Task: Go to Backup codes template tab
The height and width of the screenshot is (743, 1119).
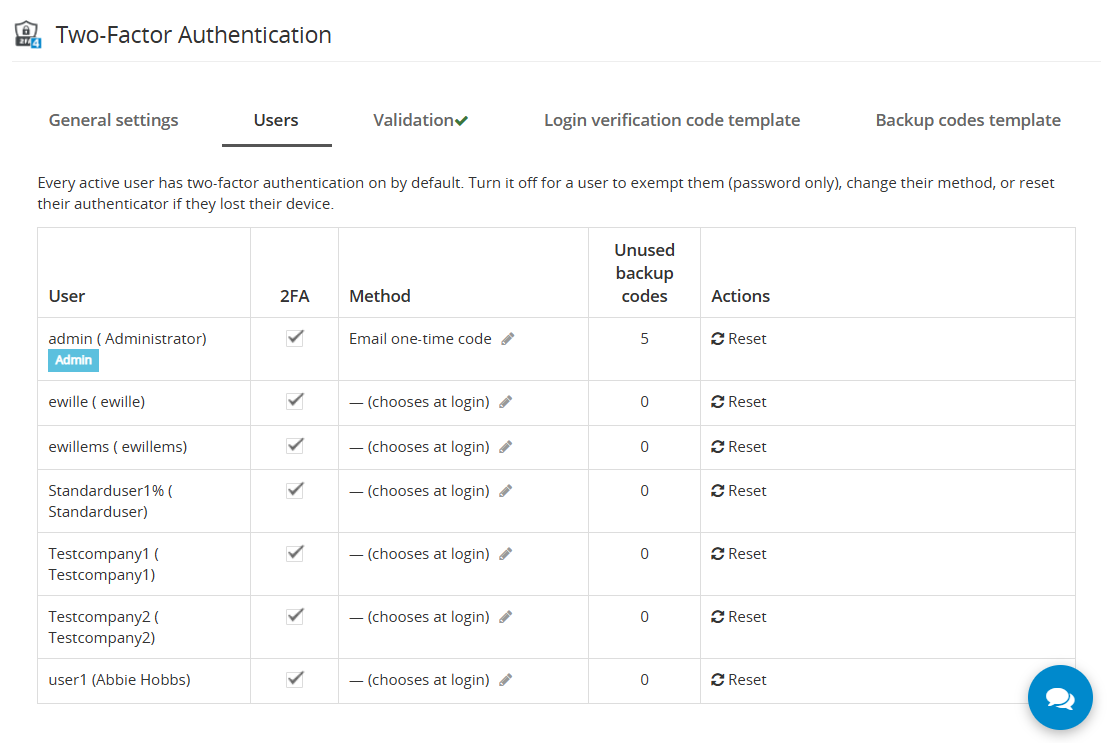Action: 968,120
